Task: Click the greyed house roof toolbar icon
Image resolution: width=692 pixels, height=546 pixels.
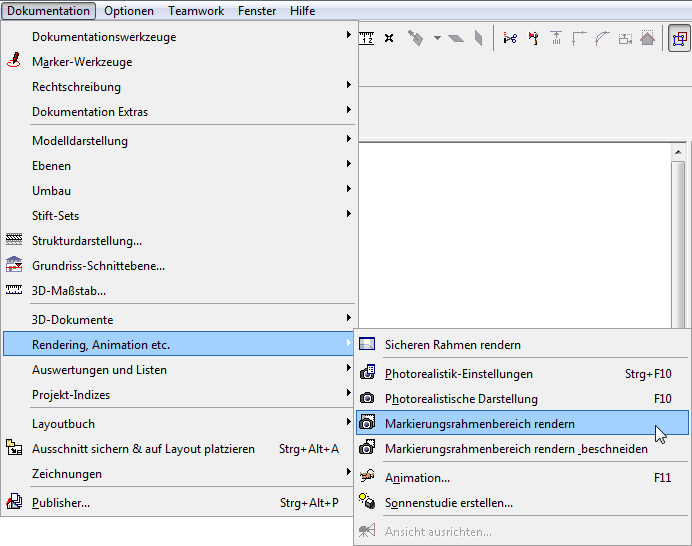Action: tap(647, 38)
